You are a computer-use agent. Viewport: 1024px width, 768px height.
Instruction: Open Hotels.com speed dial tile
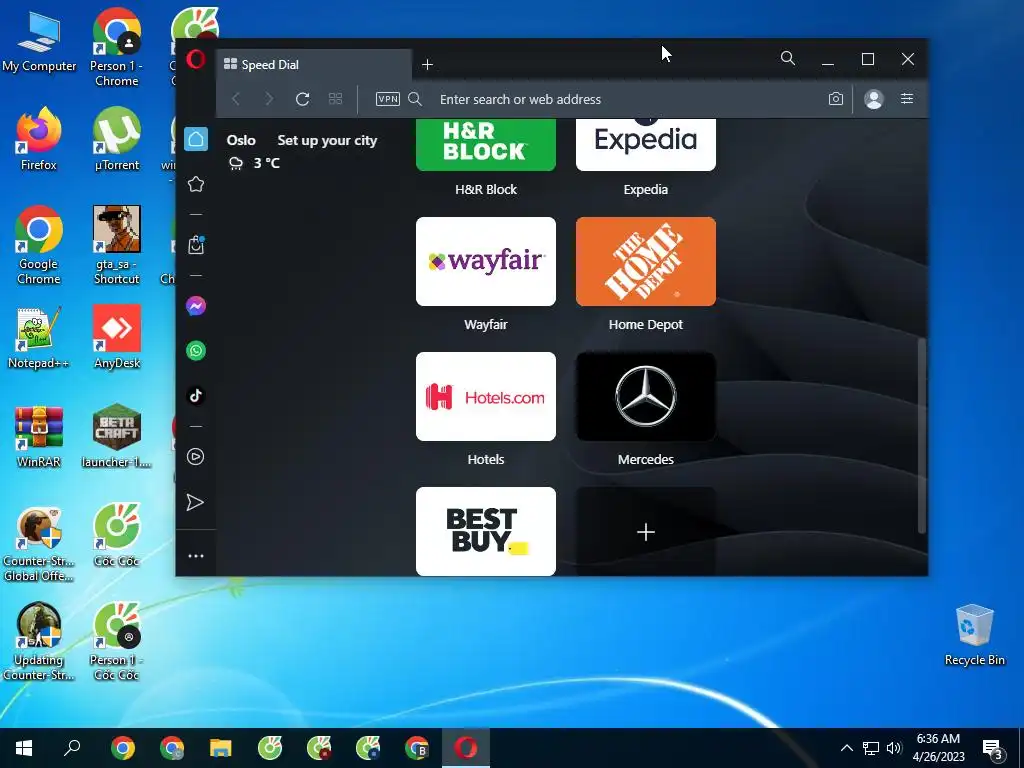tap(486, 396)
